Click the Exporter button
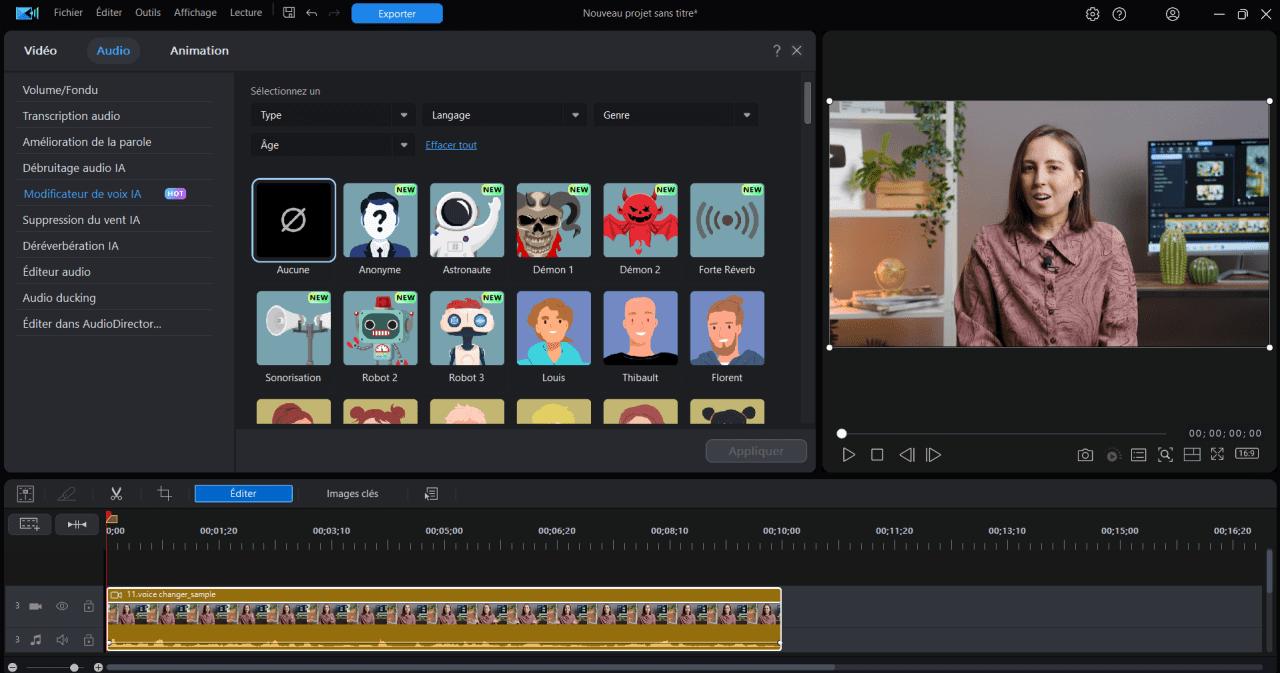Image resolution: width=1280 pixels, height=673 pixels. coord(397,14)
